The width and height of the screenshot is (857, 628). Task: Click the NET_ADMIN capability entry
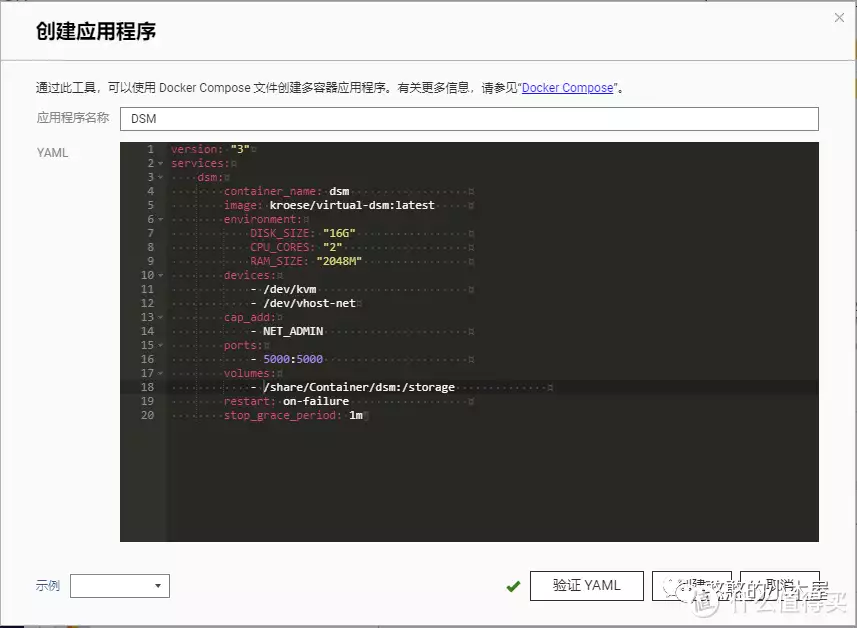293,331
